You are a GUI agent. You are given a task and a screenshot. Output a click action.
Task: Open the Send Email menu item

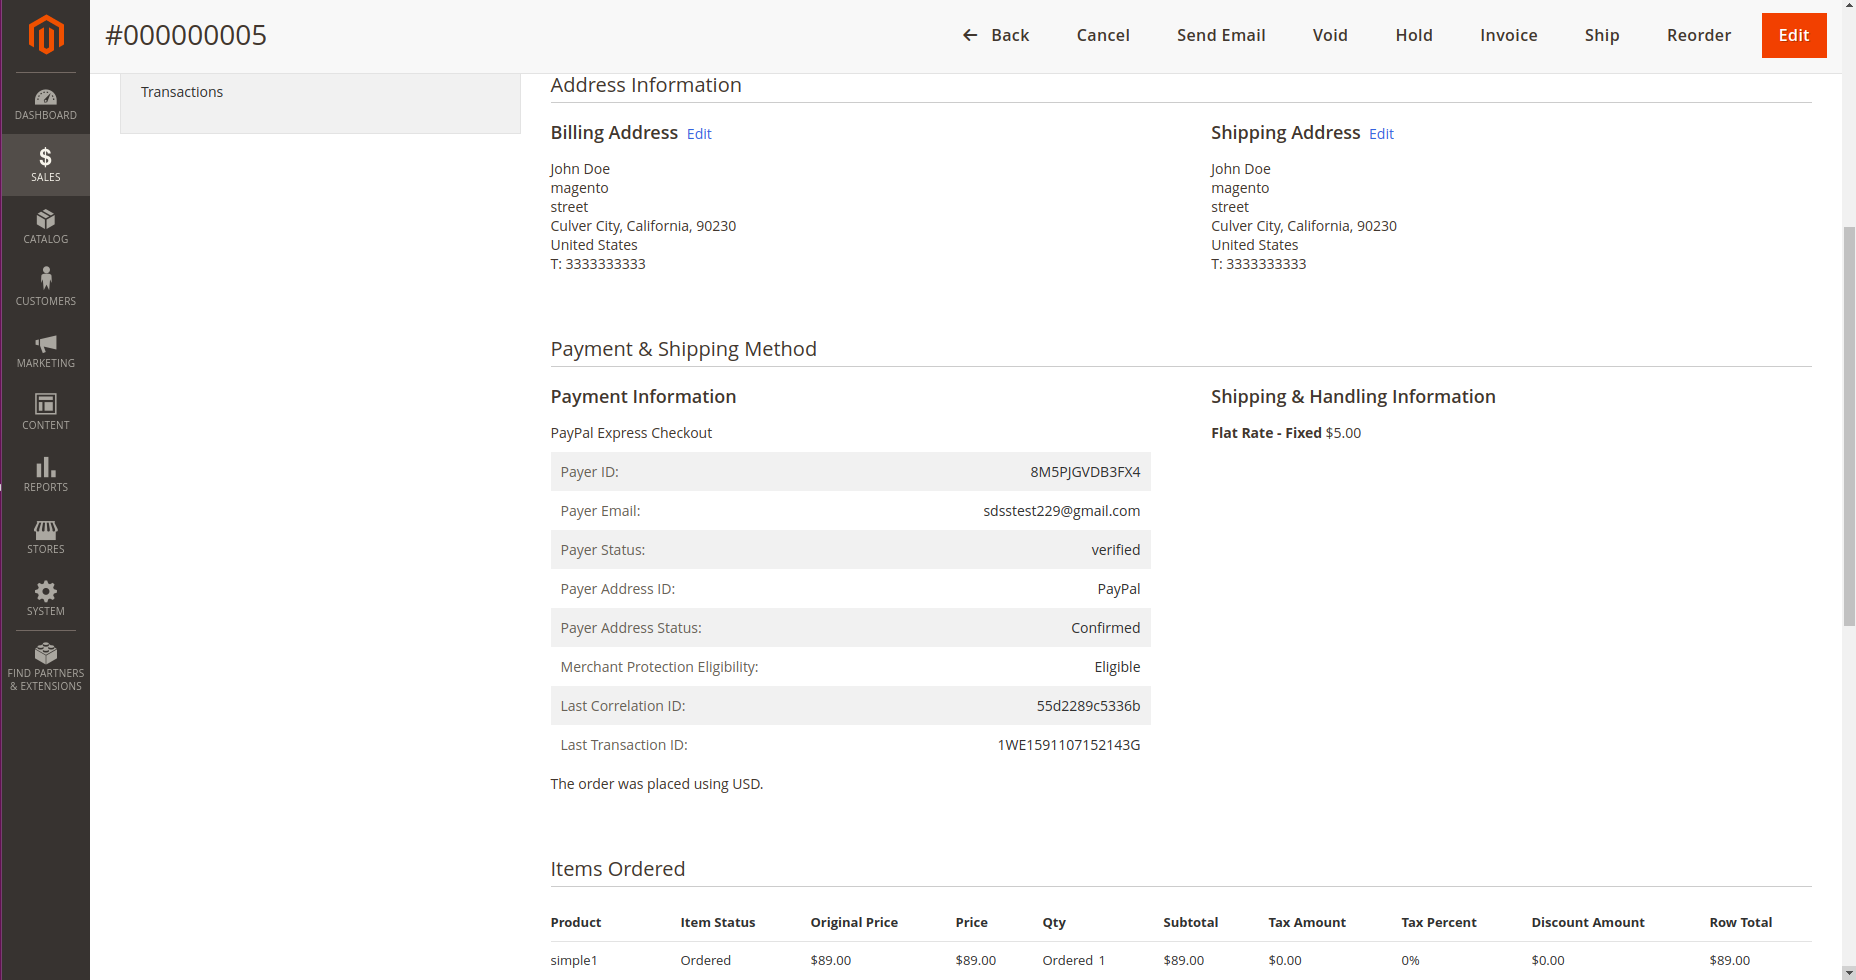tap(1220, 35)
